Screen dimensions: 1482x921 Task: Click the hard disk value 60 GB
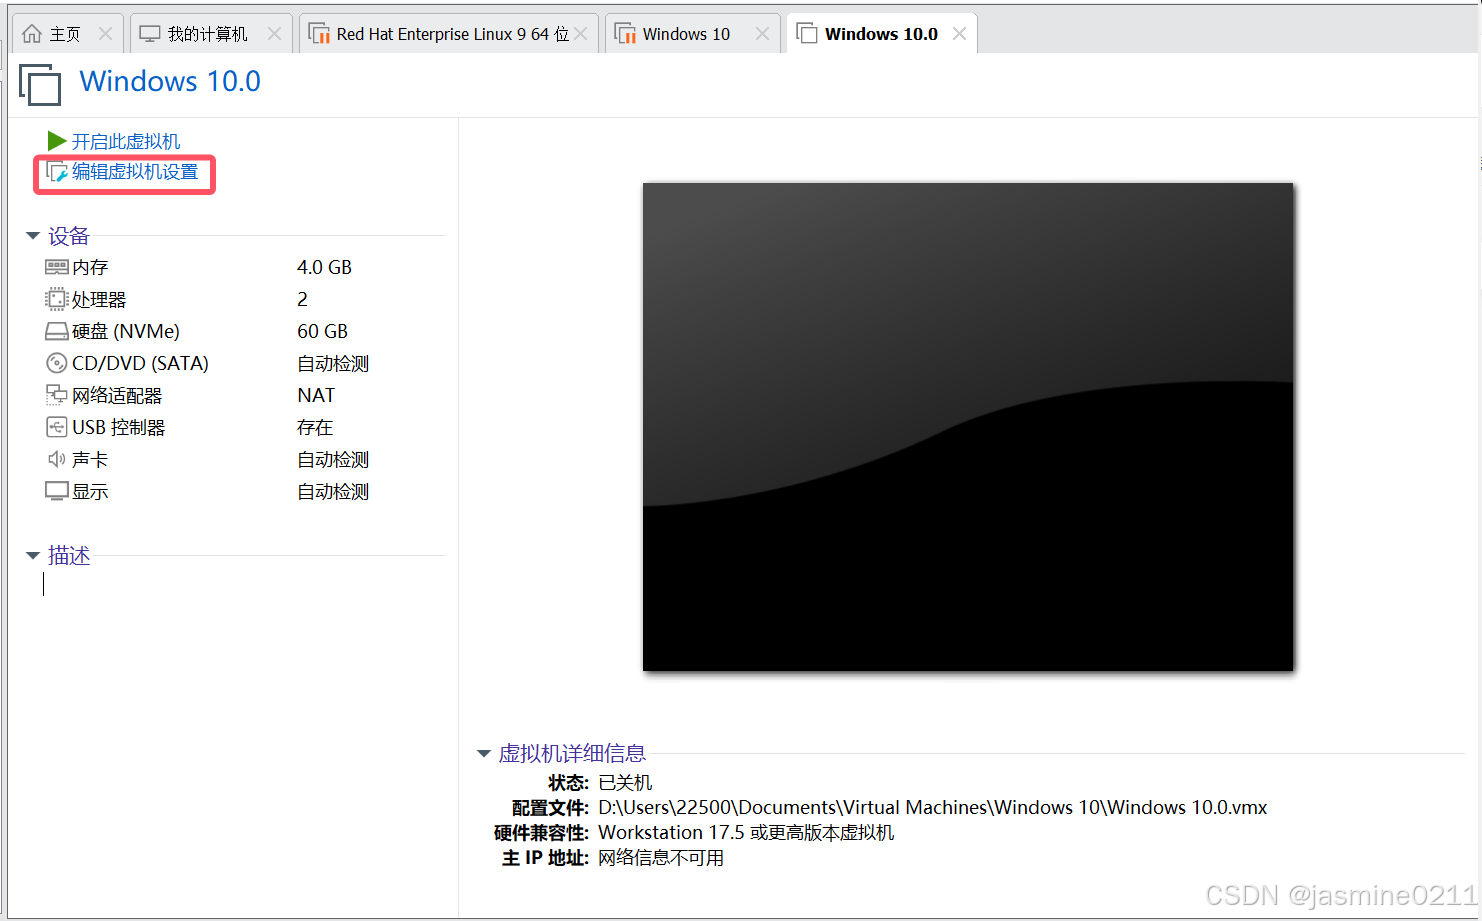click(x=322, y=331)
